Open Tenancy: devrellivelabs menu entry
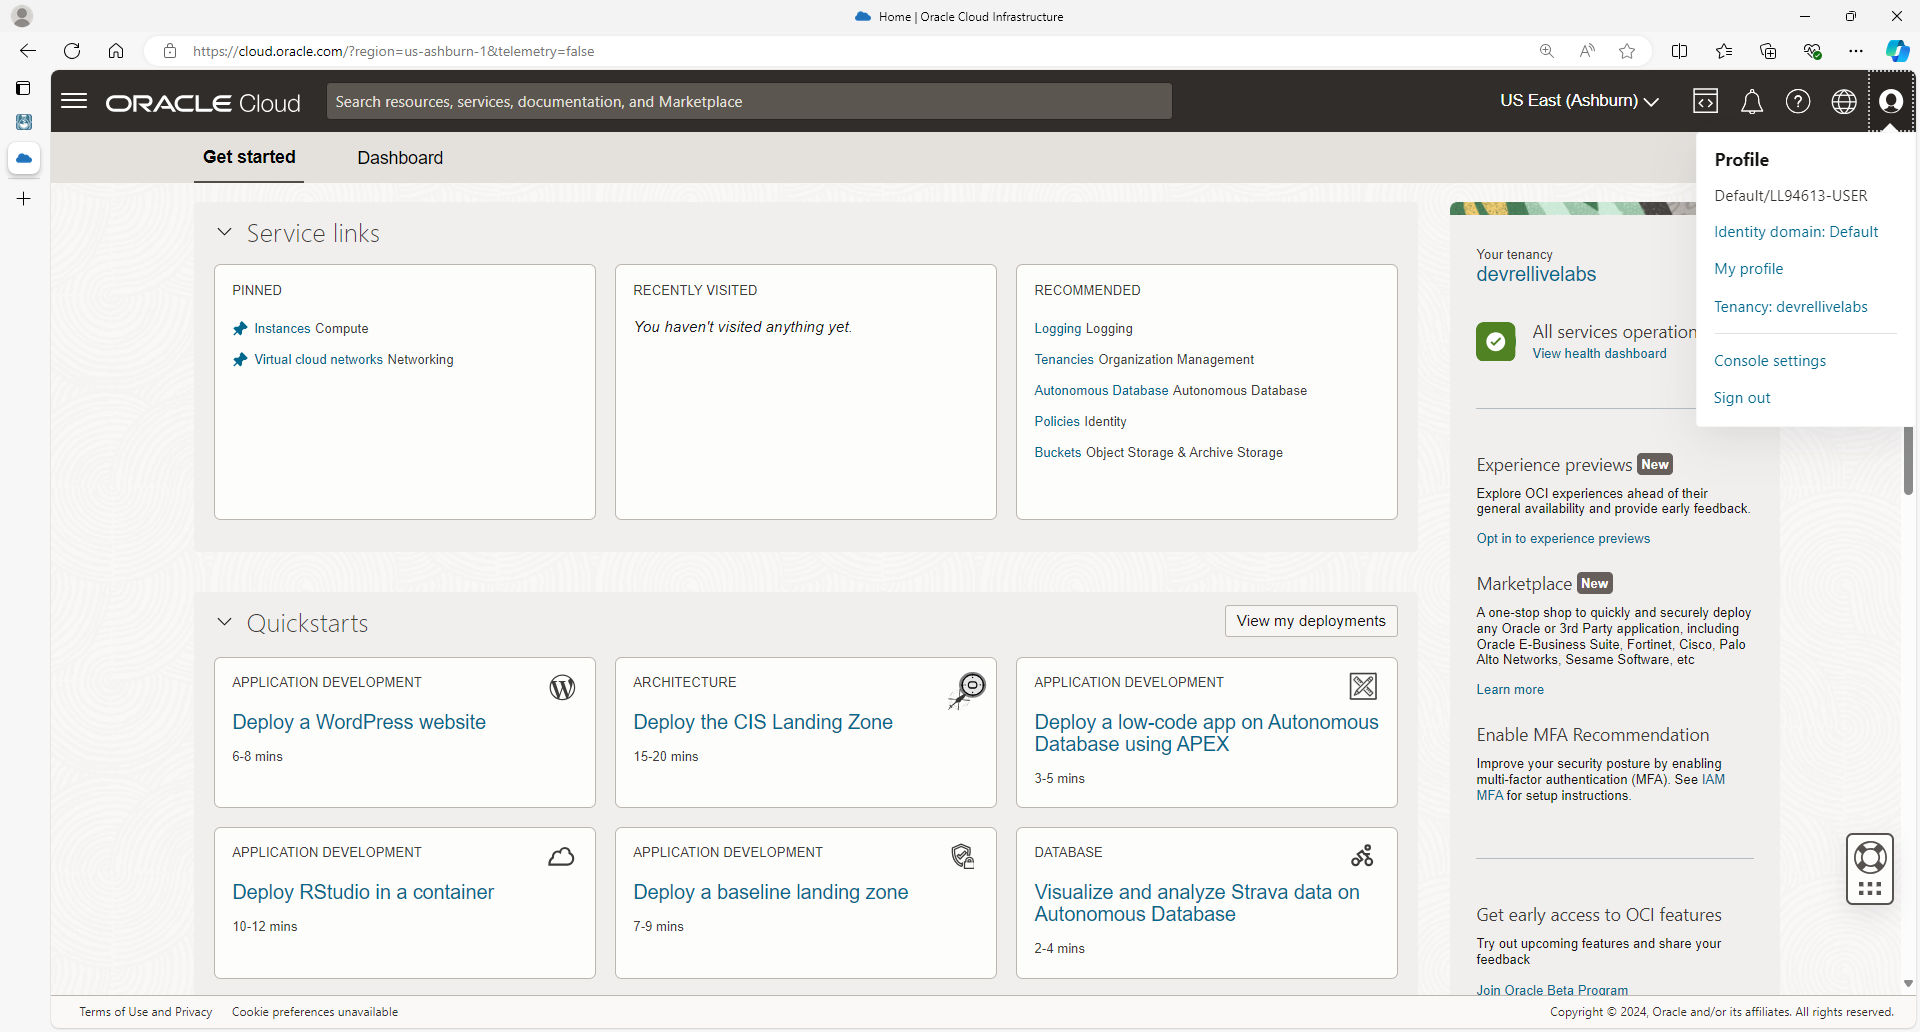This screenshot has height=1032, width=1920. pyautogui.click(x=1790, y=307)
